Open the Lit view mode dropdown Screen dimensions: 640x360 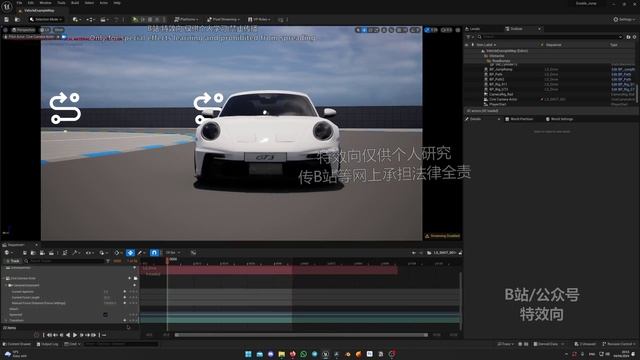pyautogui.click(x=44, y=30)
